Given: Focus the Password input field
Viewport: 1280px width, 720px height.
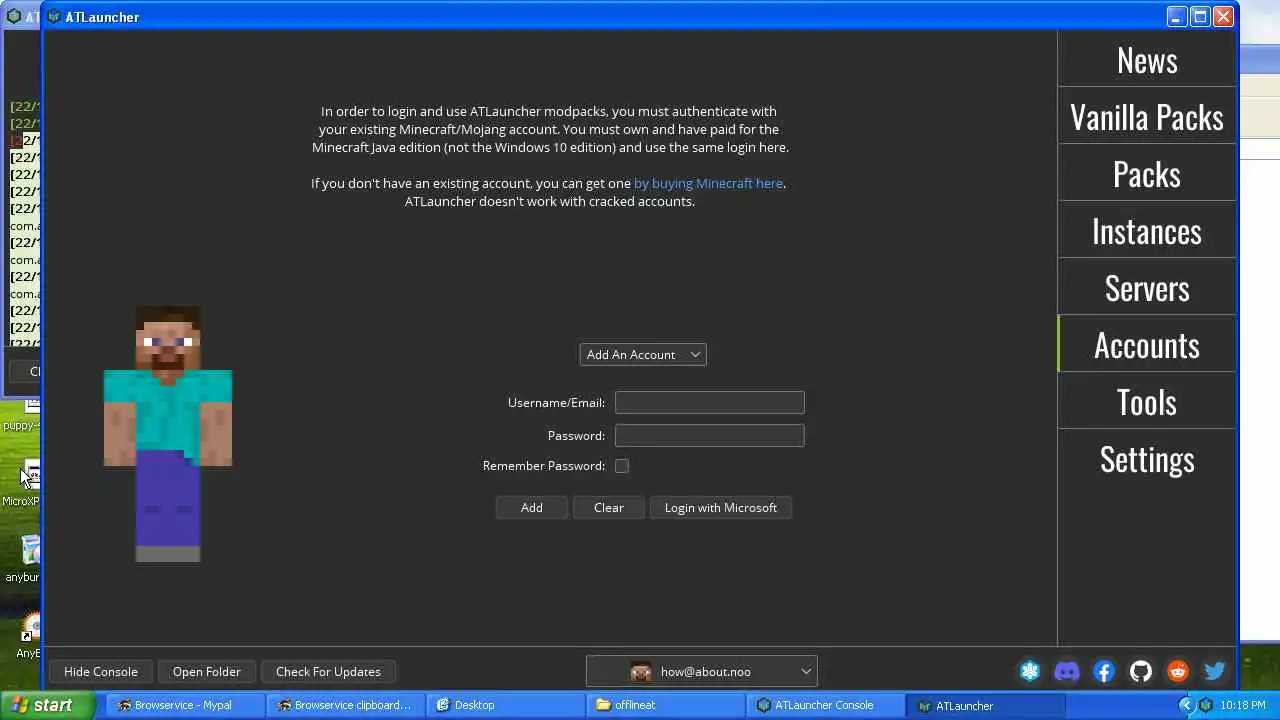Looking at the screenshot, I should coord(710,436).
